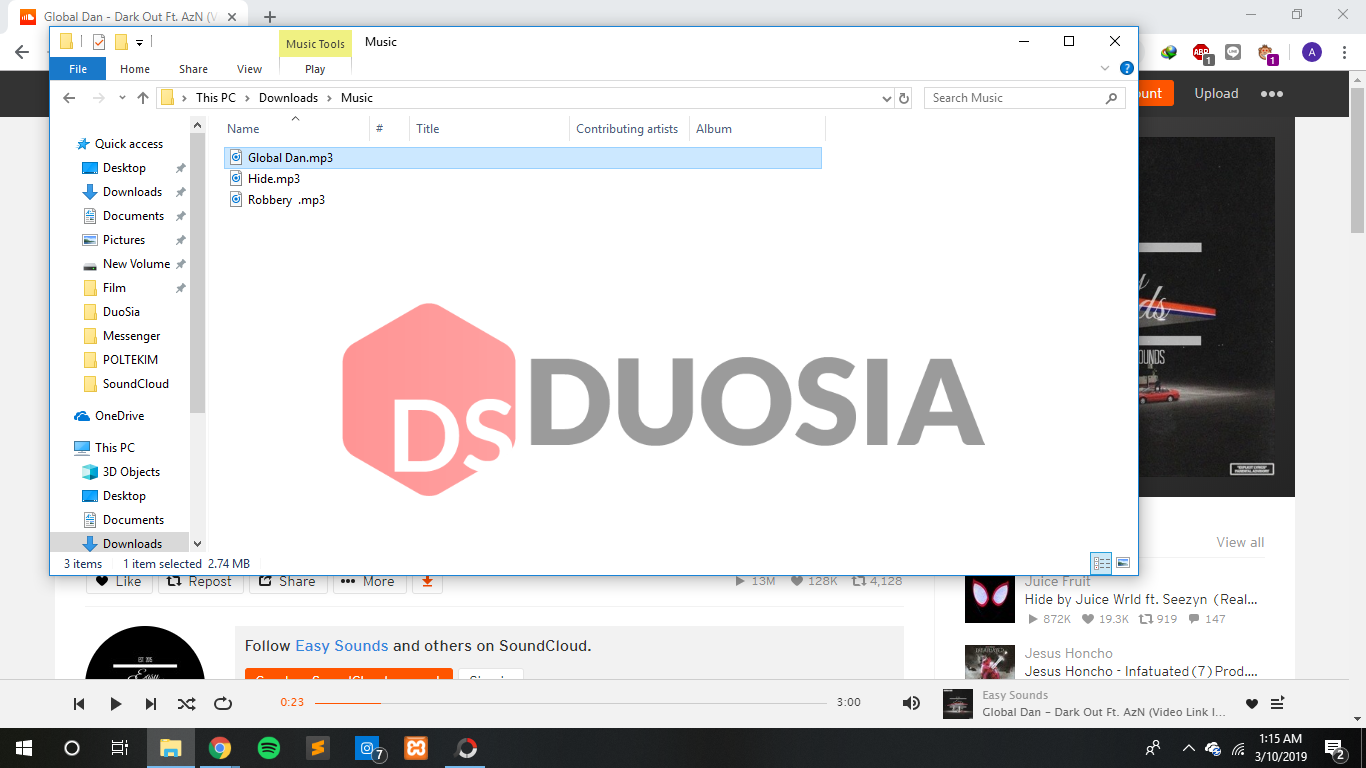Click the Back arrow in File Explorer
The width and height of the screenshot is (1366, 768).
point(69,98)
